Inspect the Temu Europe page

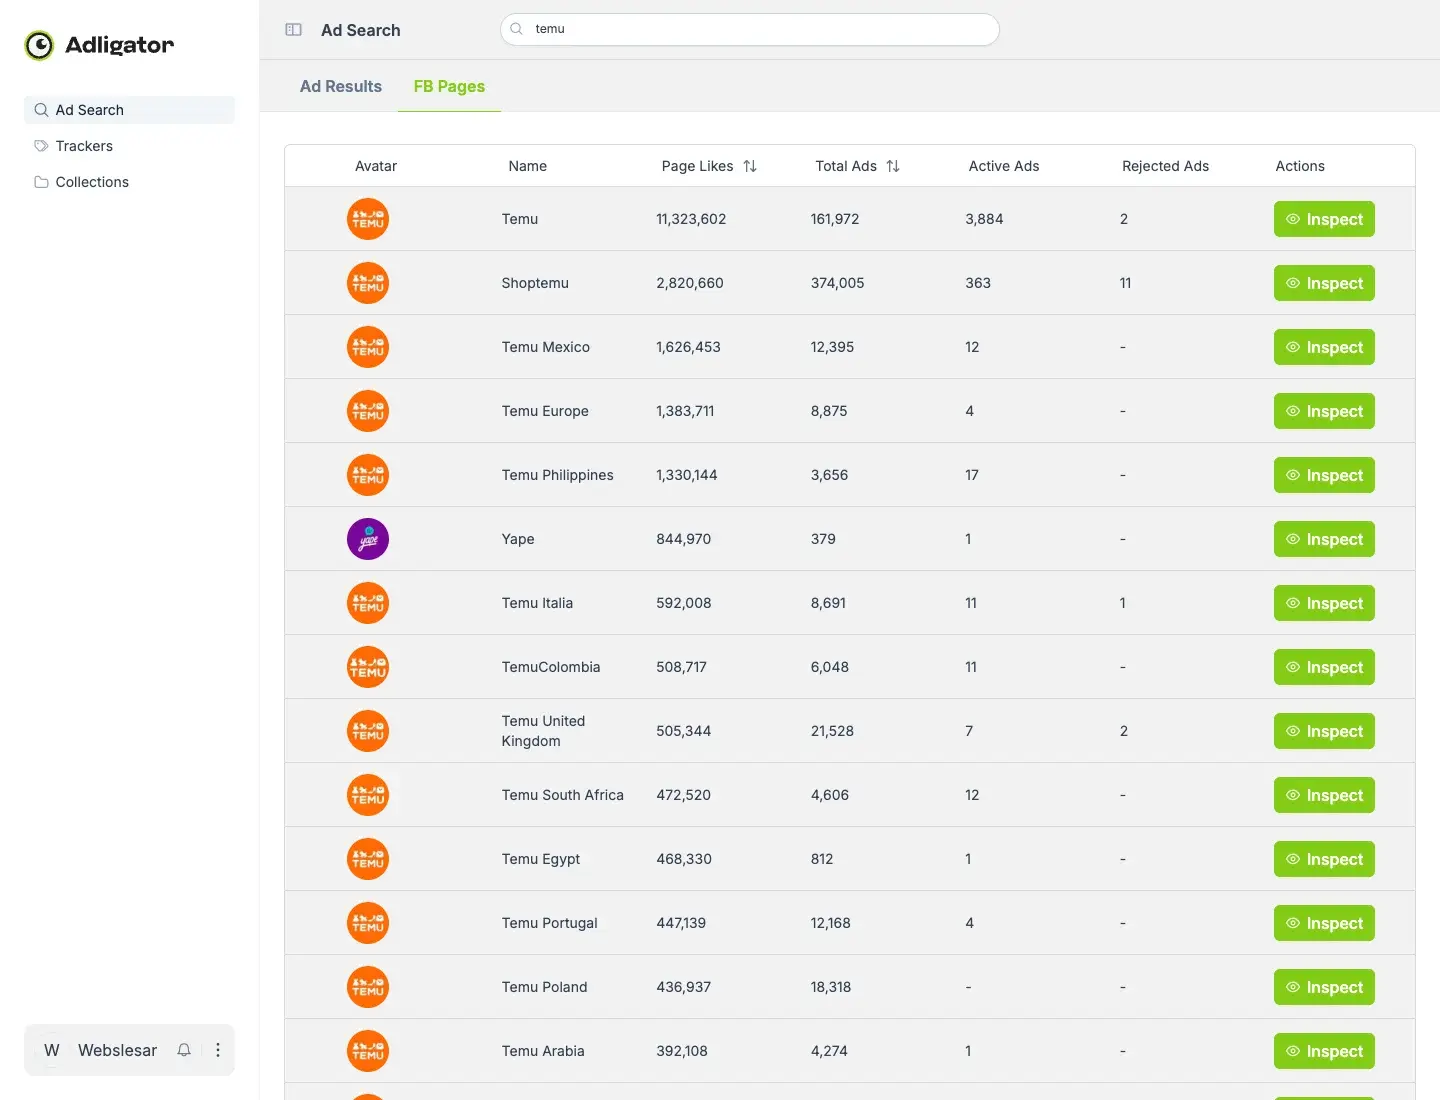1324,411
